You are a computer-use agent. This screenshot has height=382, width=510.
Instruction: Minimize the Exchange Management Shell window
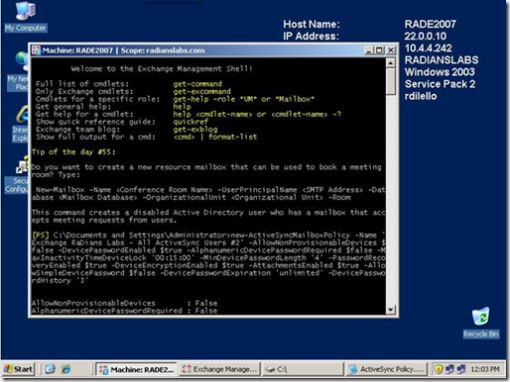point(368,50)
